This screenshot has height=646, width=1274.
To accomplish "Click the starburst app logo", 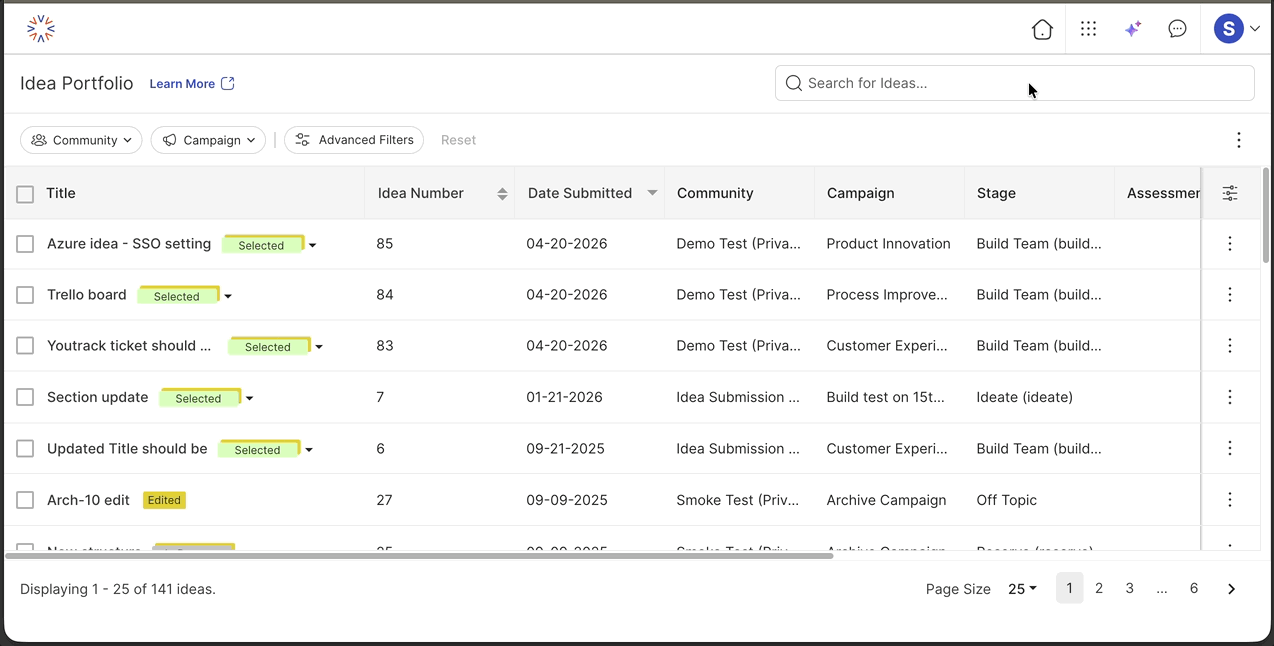I will 41,29.
